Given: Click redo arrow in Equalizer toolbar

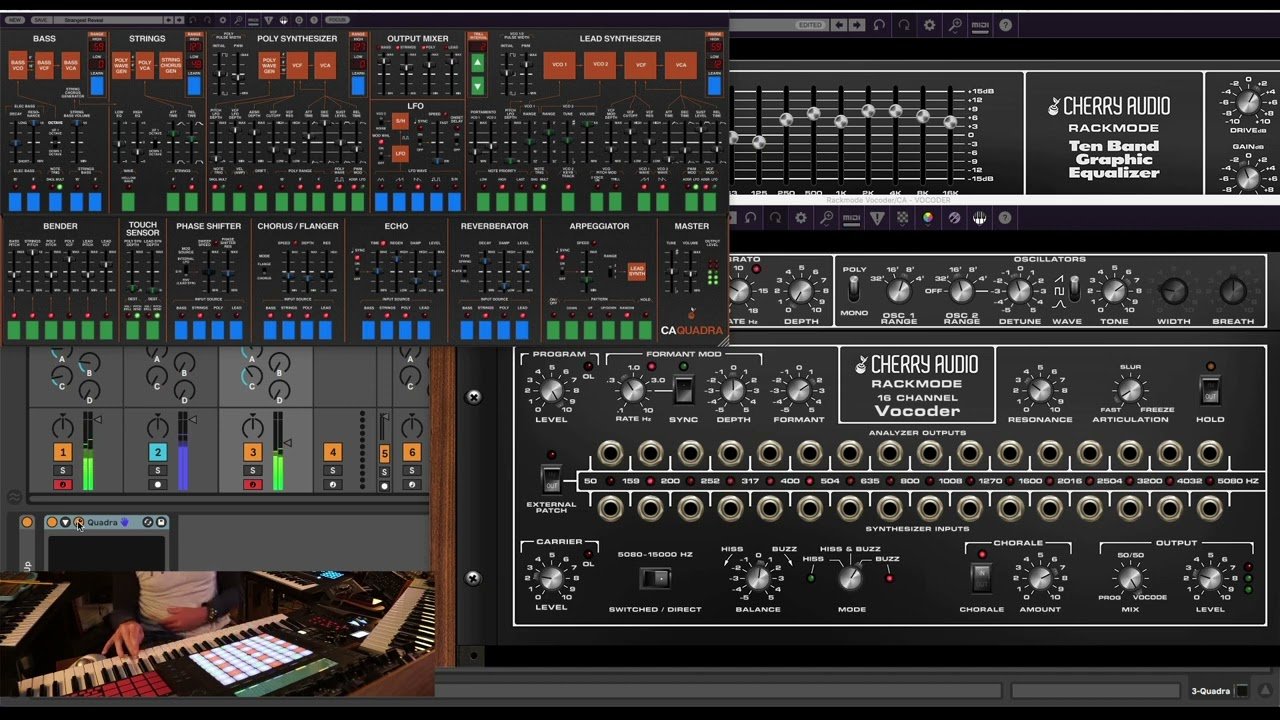Looking at the screenshot, I should [x=904, y=25].
